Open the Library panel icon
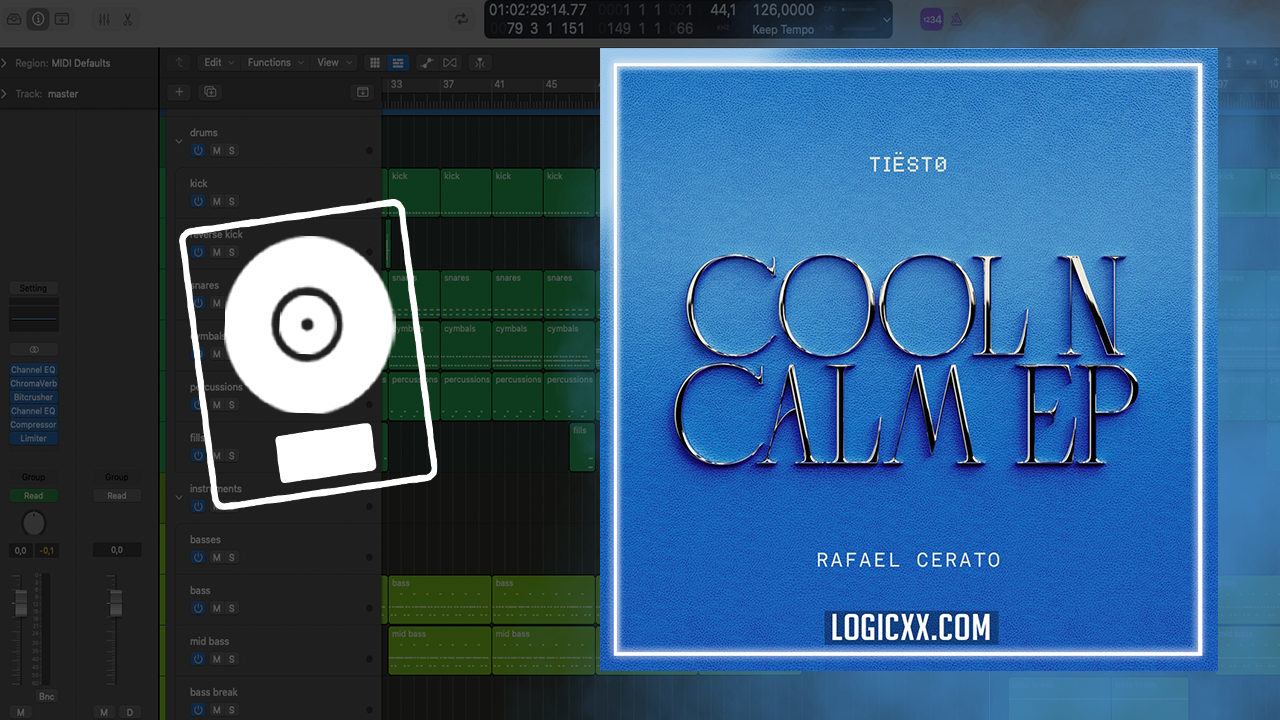This screenshot has height=720, width=1280. tap(14, 18)
